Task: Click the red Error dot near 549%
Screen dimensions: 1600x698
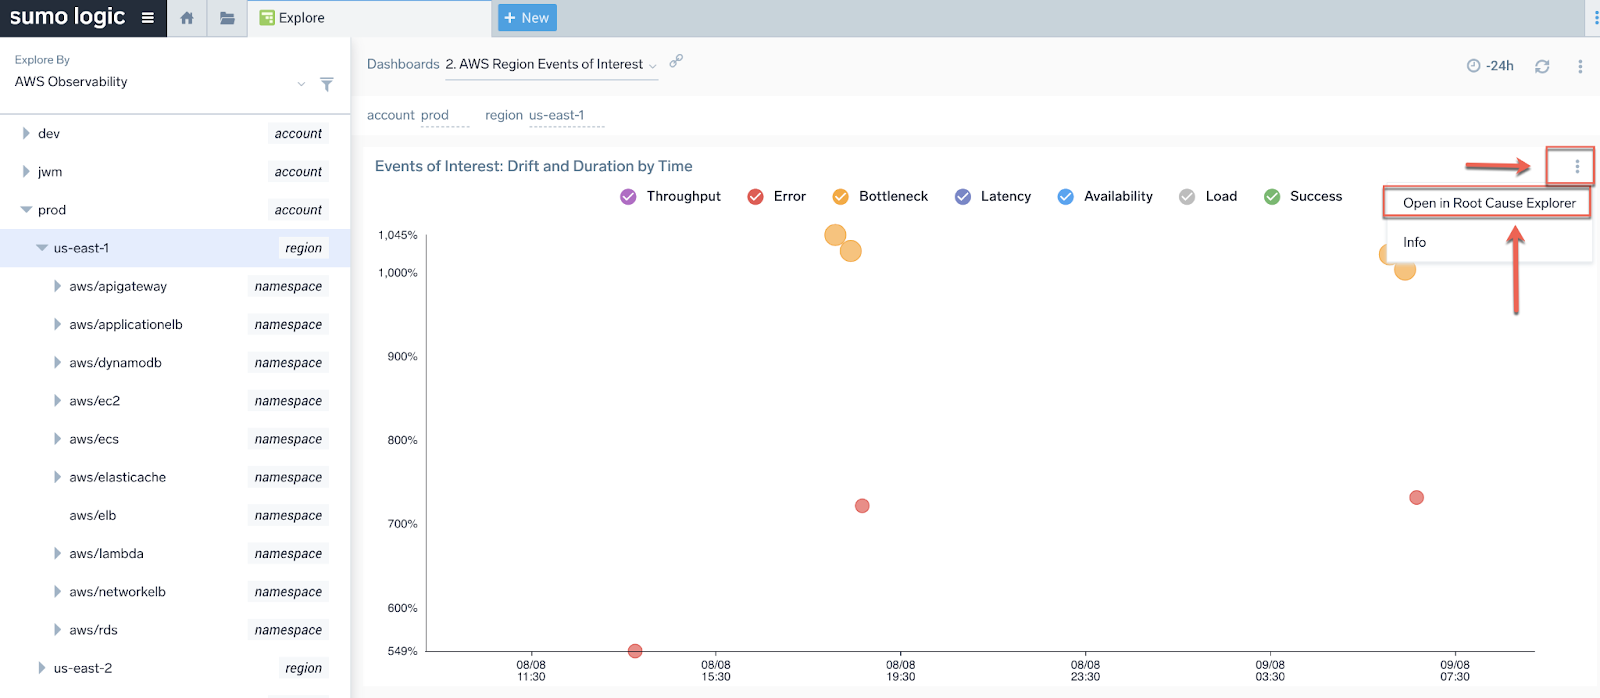Action: click(x=635, y=651)
